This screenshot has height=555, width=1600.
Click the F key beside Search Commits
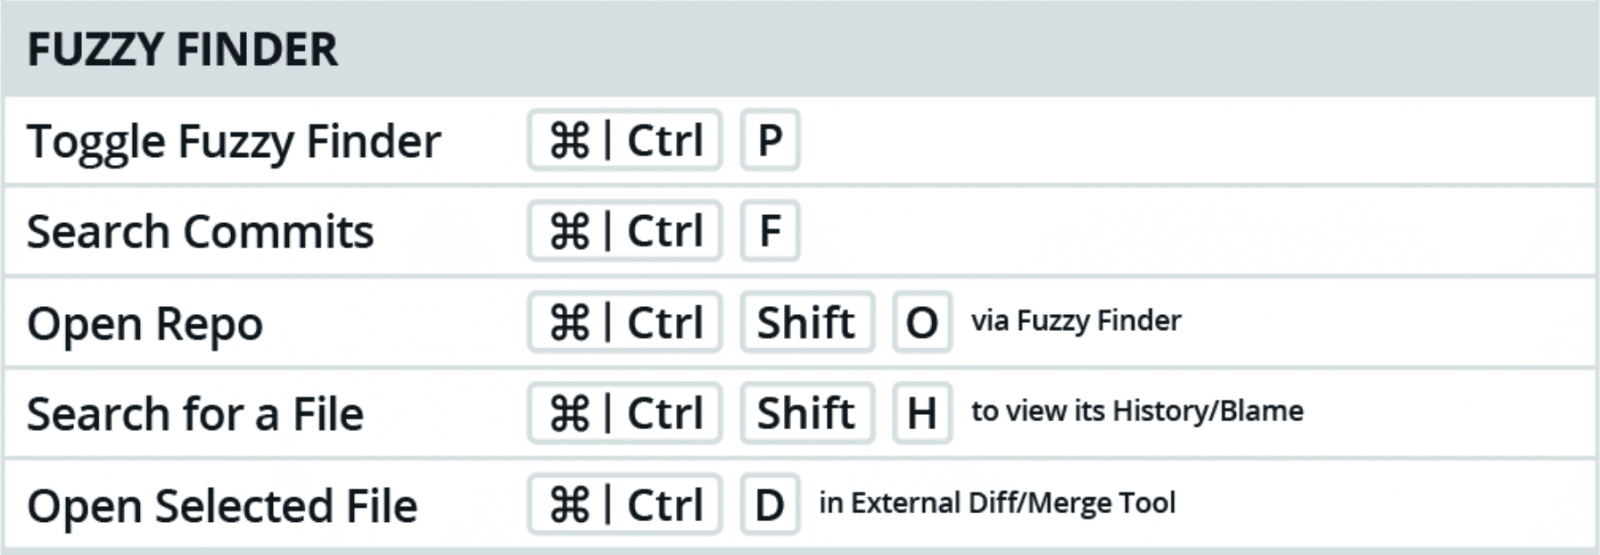coord(770,231)
